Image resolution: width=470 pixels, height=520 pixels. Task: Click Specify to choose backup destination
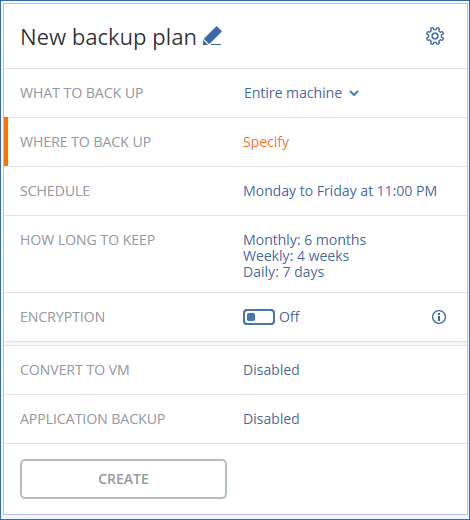click(266, 142)
